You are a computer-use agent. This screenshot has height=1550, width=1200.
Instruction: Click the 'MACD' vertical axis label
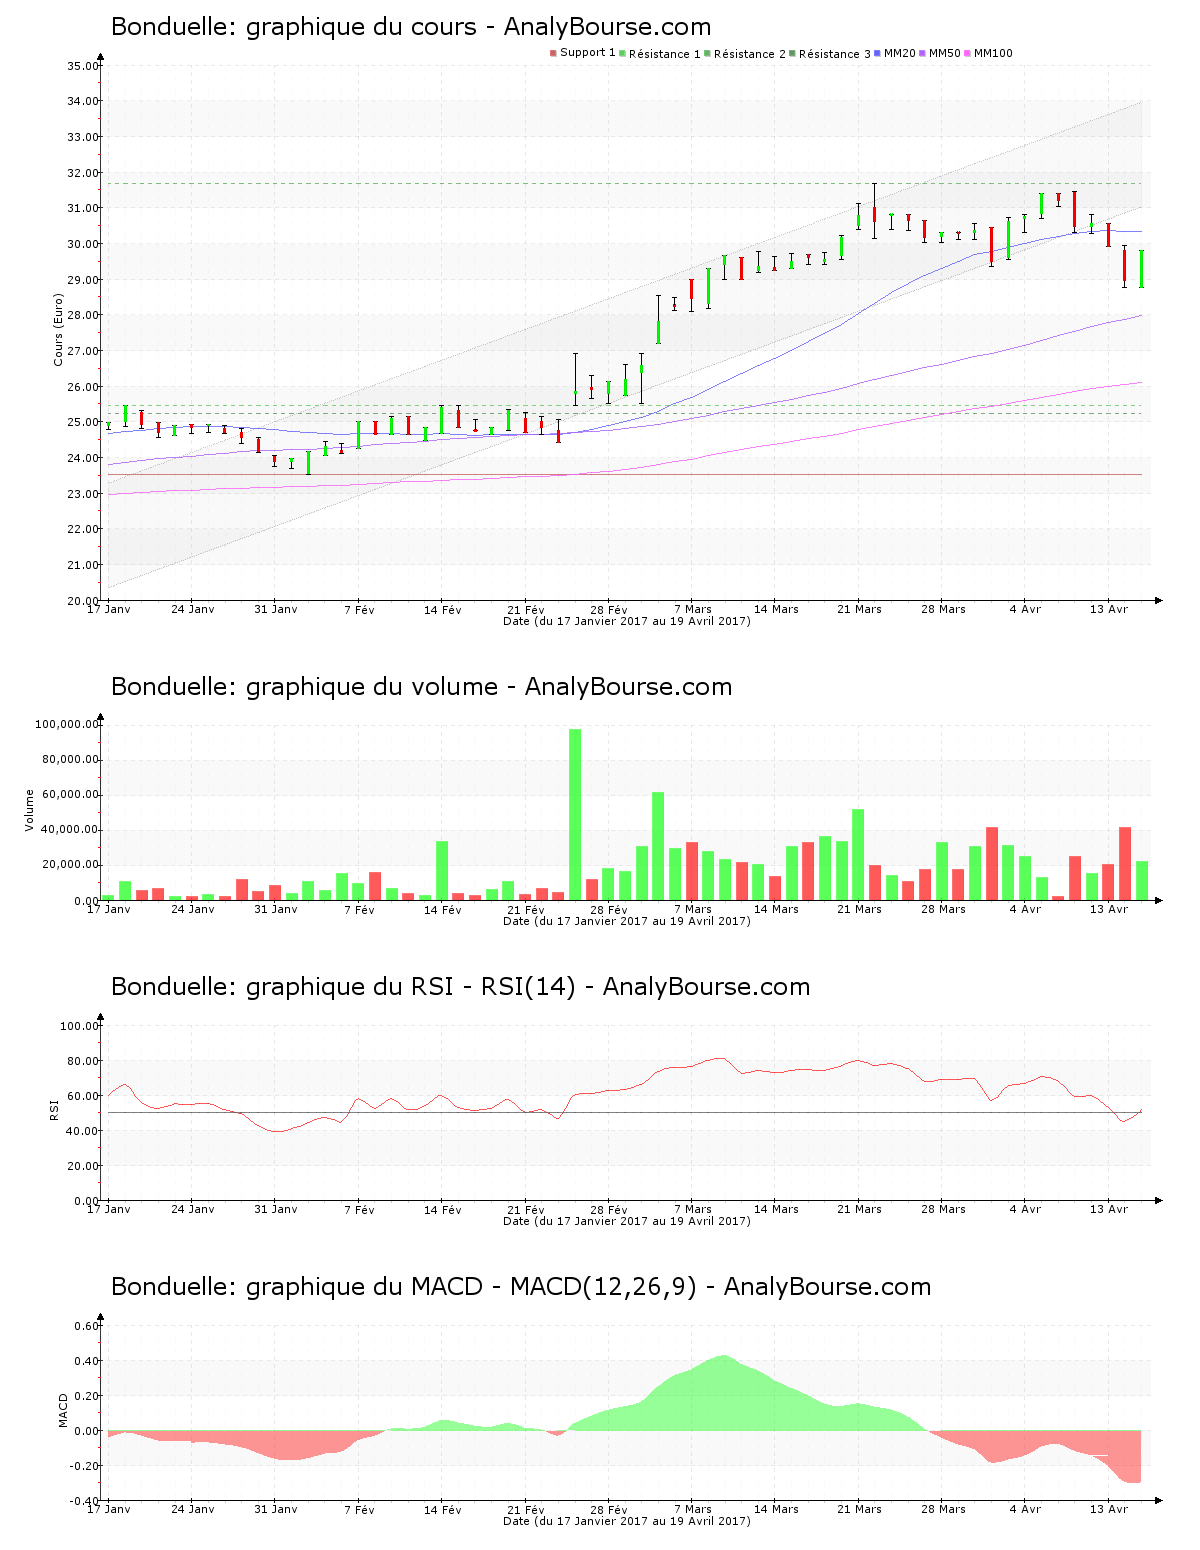tap(64, 1410)
